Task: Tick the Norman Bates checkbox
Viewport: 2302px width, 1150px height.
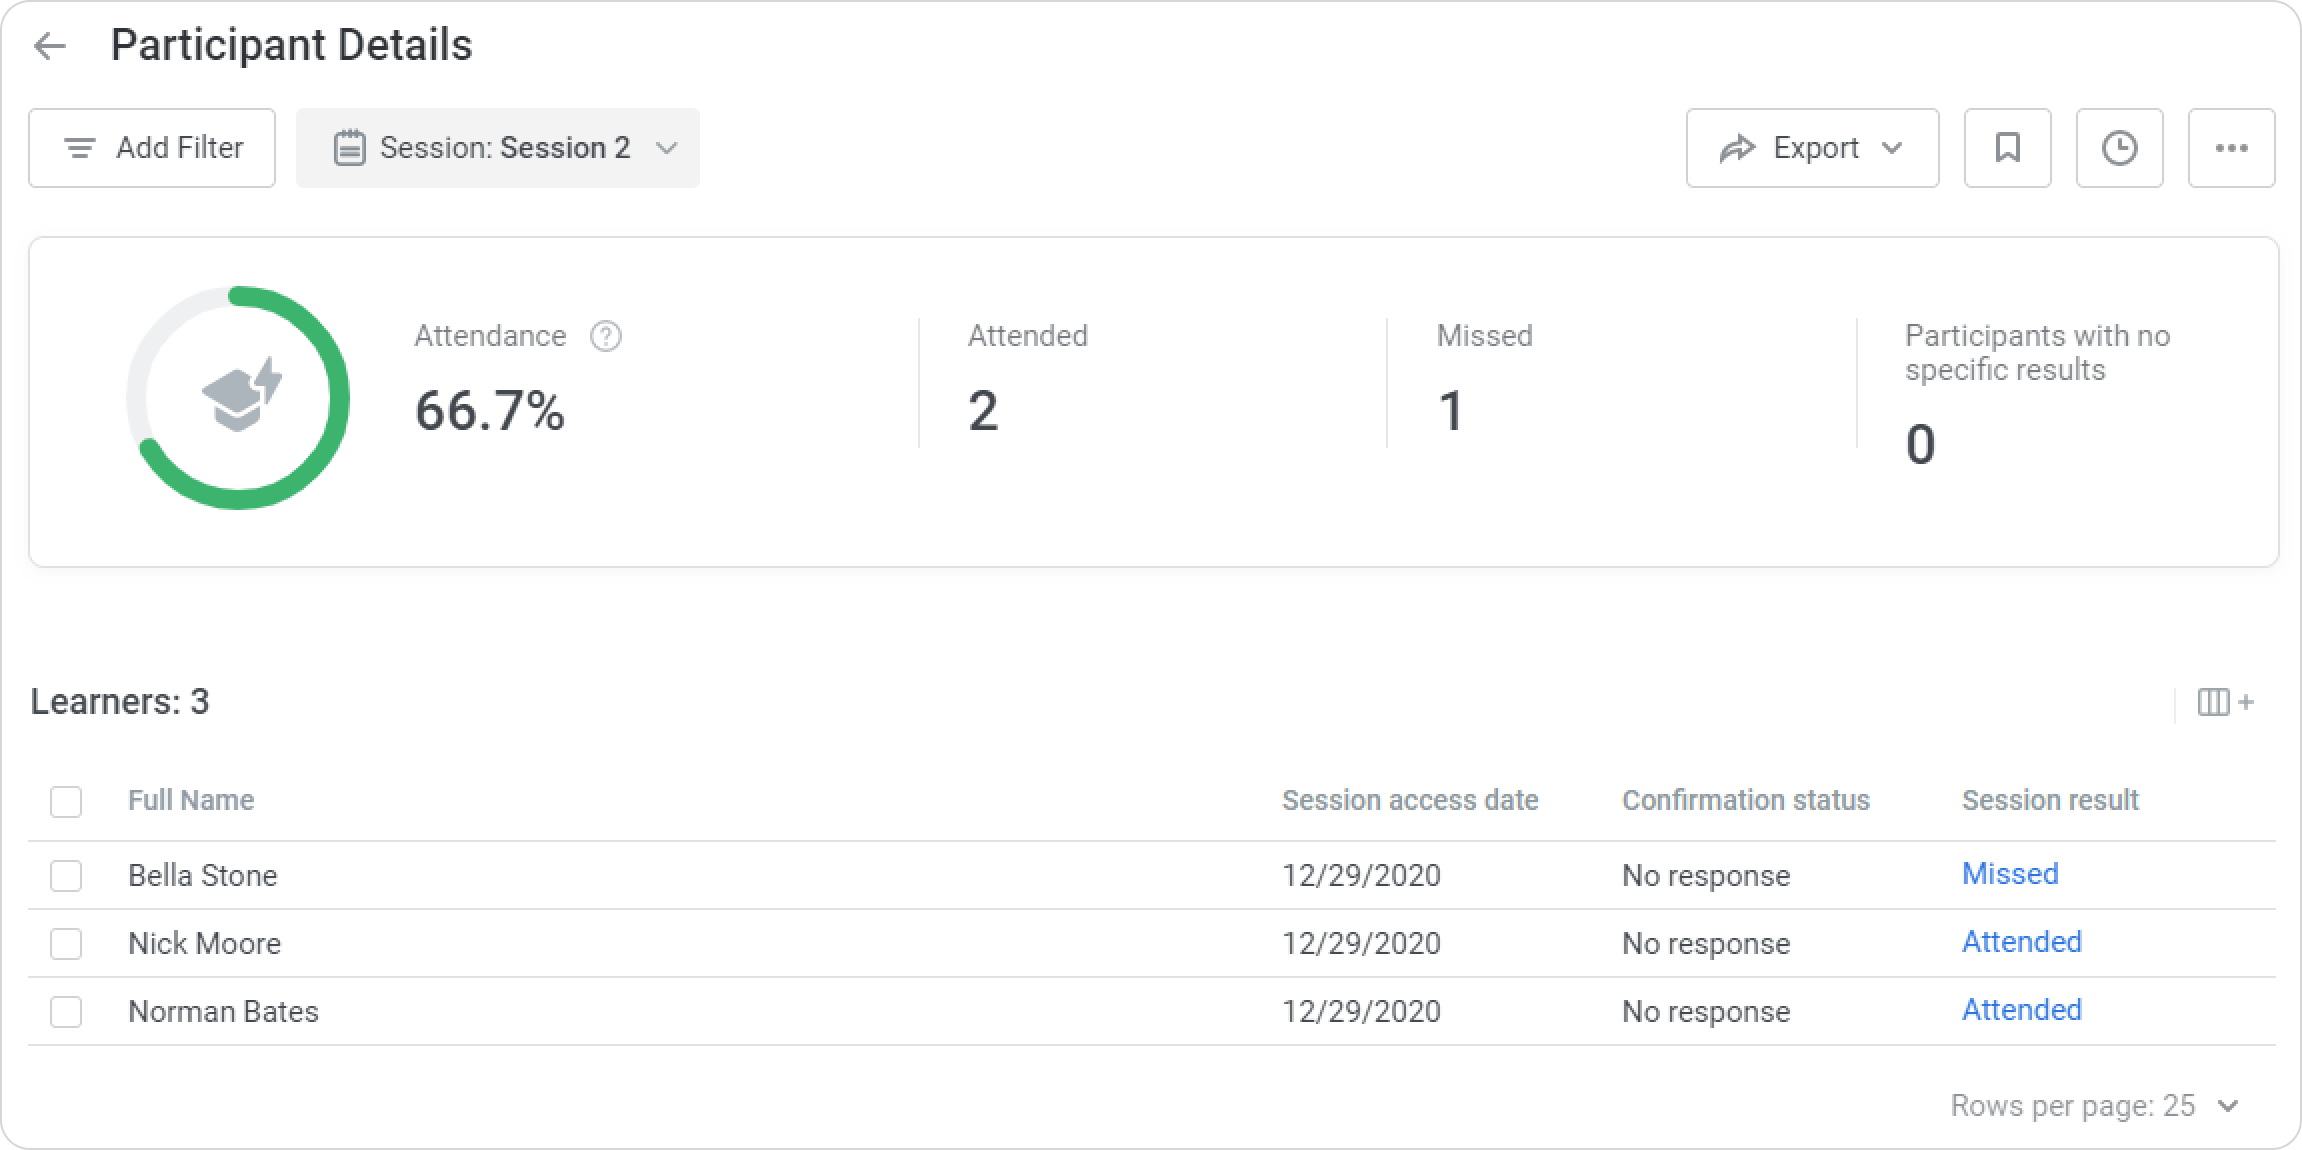Action: (x=66, y=1012)
